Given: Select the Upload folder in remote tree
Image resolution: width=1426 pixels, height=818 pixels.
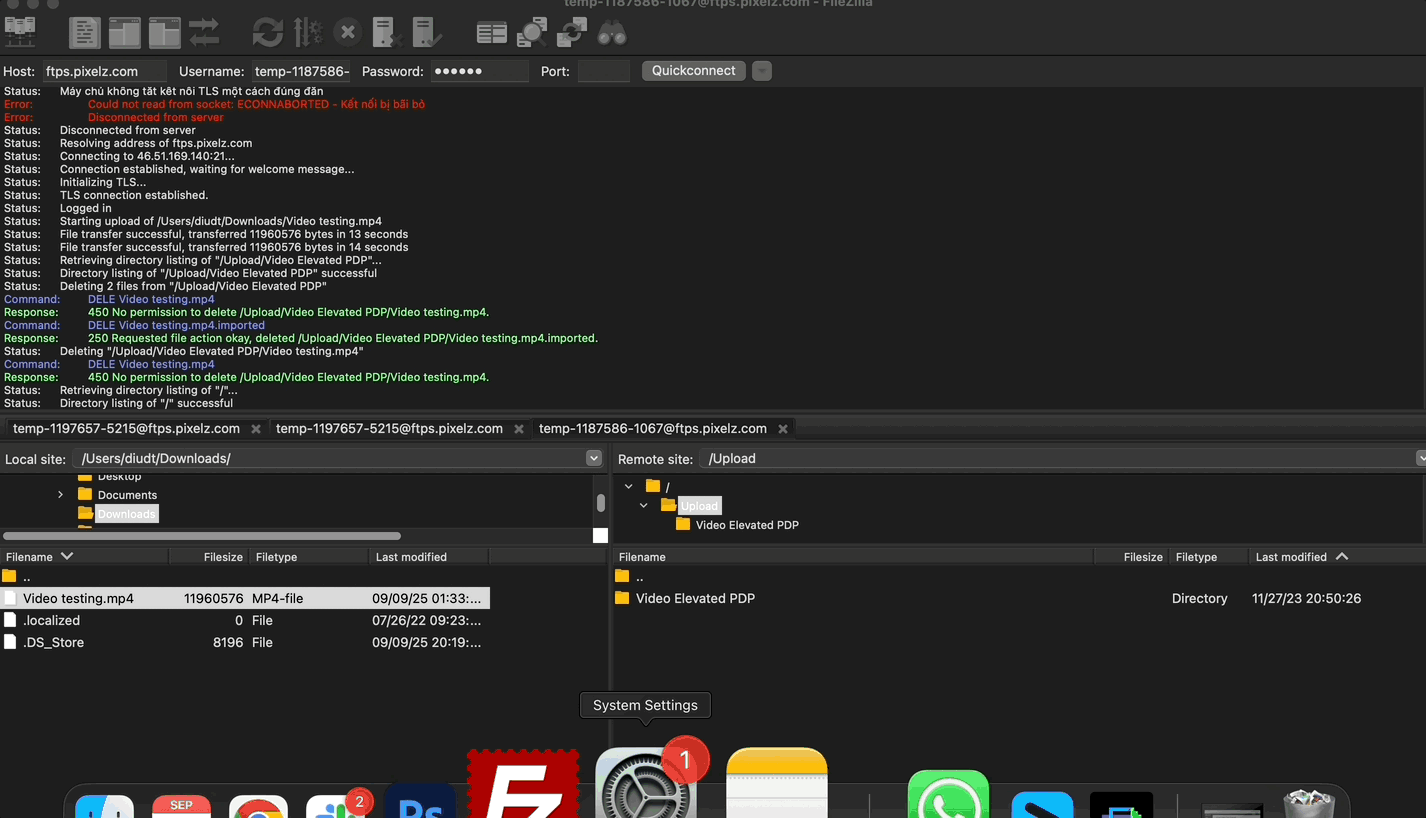Looking at the screenshot, I should point(699,506).
